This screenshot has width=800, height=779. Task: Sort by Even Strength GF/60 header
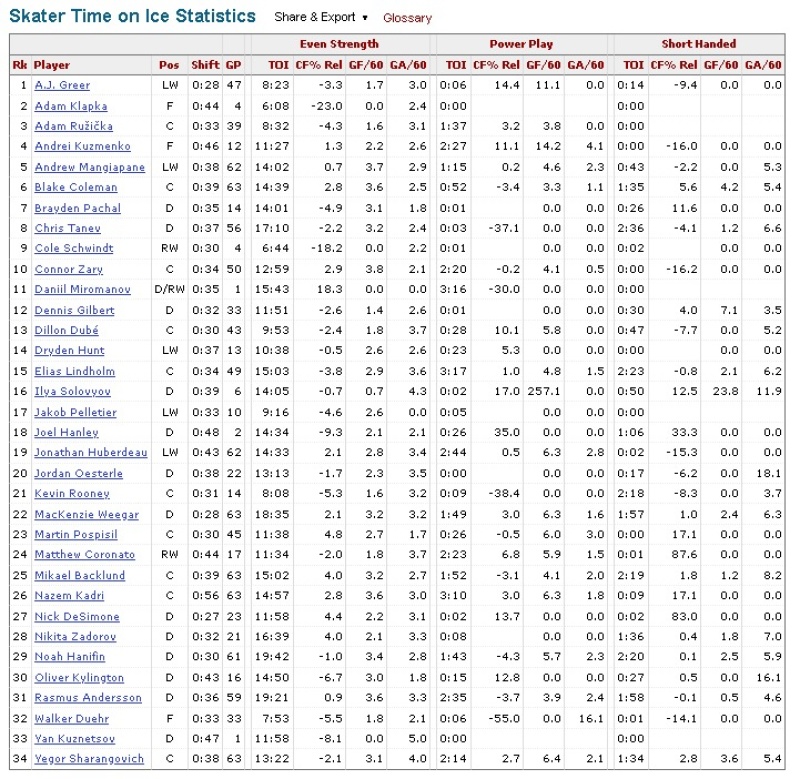(366, 65)
